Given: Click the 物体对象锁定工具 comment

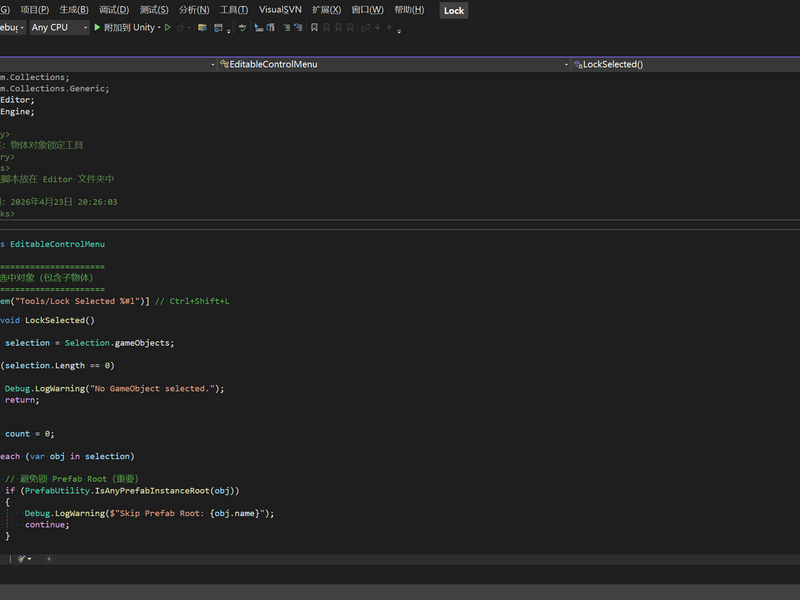Looking at the screenshot, I should pyautogui.click(x=46, y=145).
